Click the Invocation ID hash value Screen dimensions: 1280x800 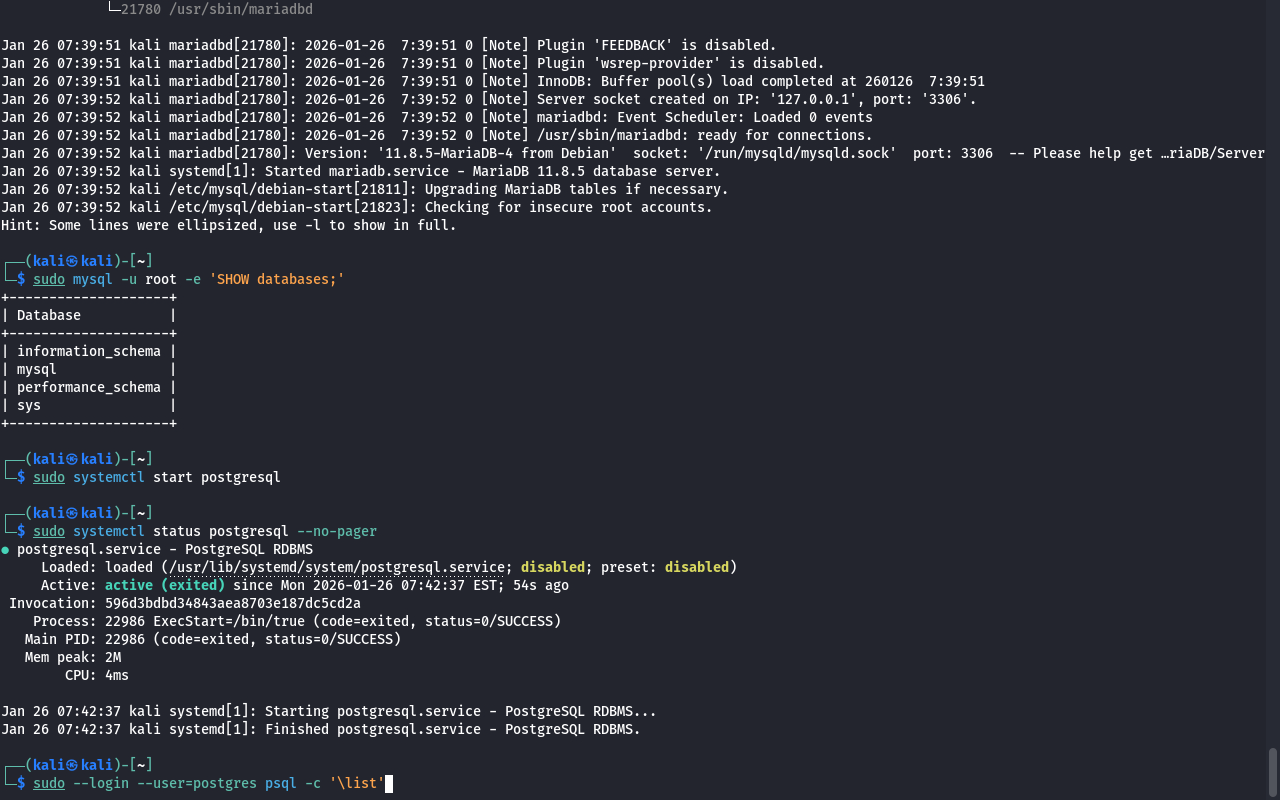[232, 603]
